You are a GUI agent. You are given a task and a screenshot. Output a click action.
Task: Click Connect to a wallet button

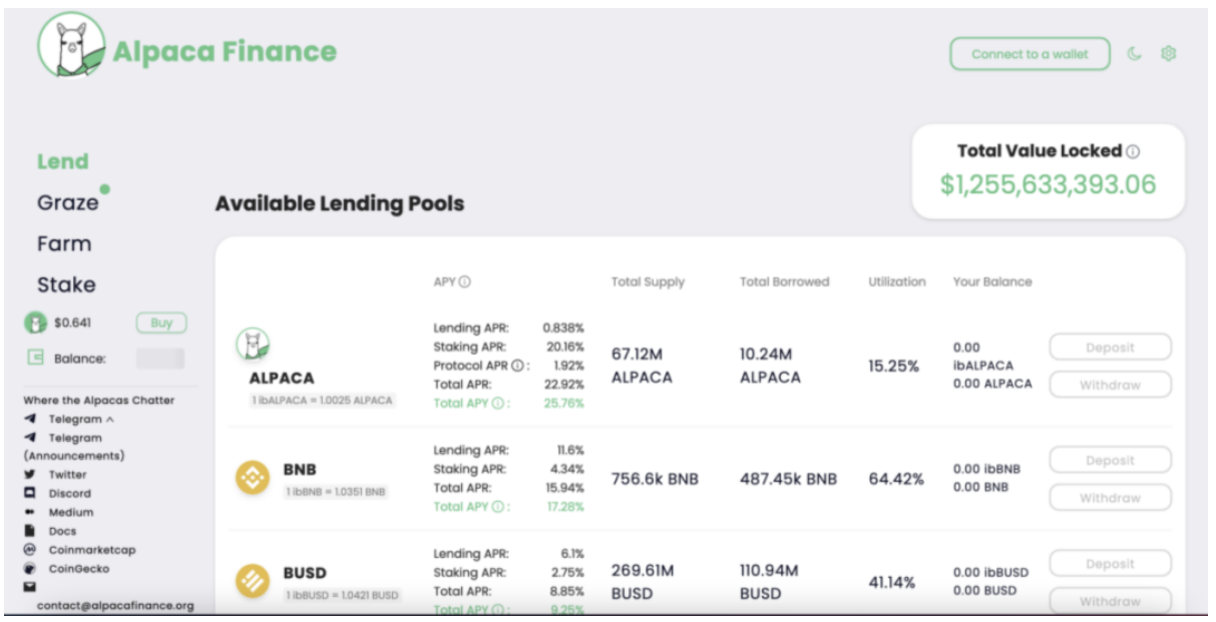click(1030, 54)
